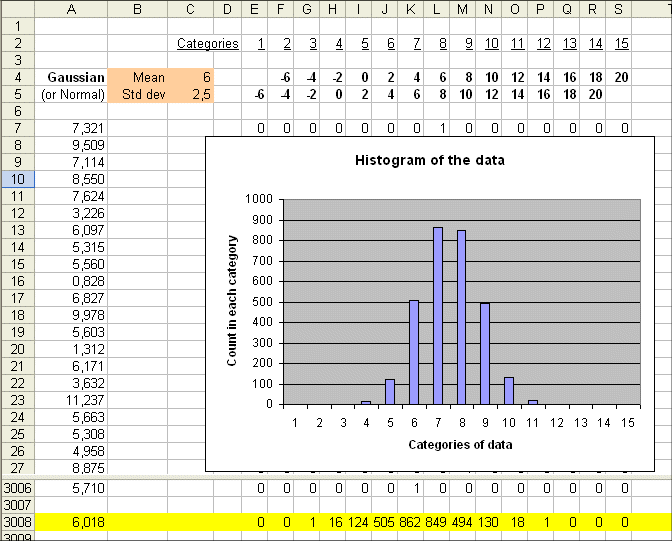Select the row 3008 header
The width and height of the screenshot is (672, 541).
pos(17,522)
